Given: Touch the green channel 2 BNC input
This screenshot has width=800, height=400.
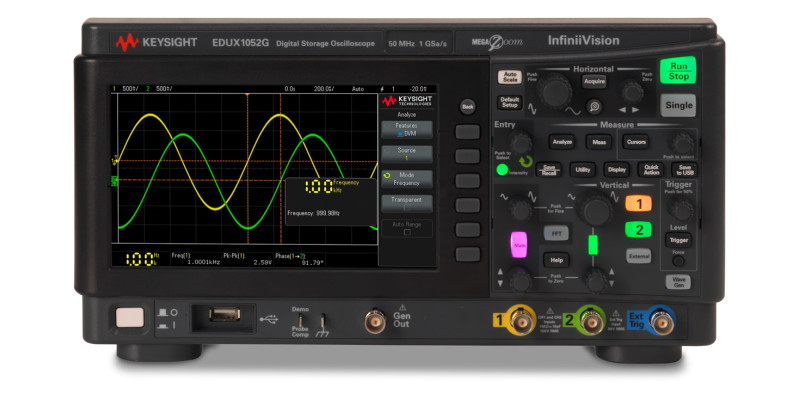Looking at the screenshot, I should 592,321.
